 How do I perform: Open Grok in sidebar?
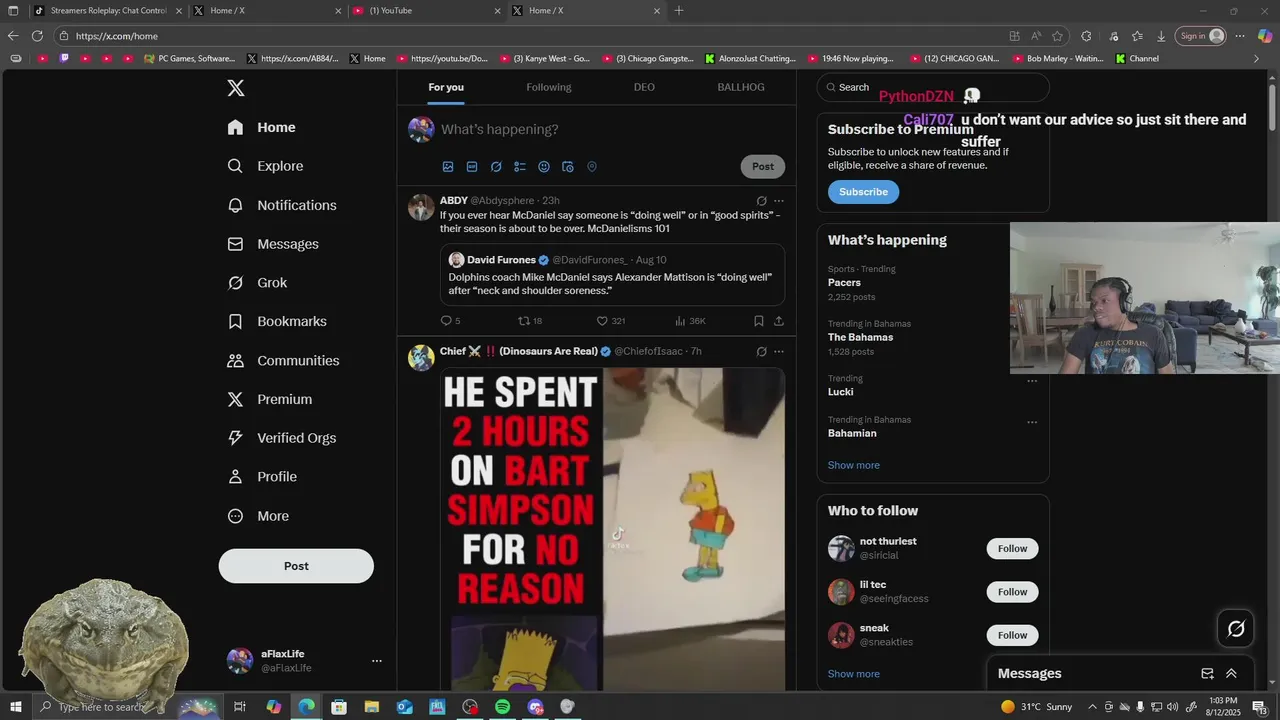point(258,283)
